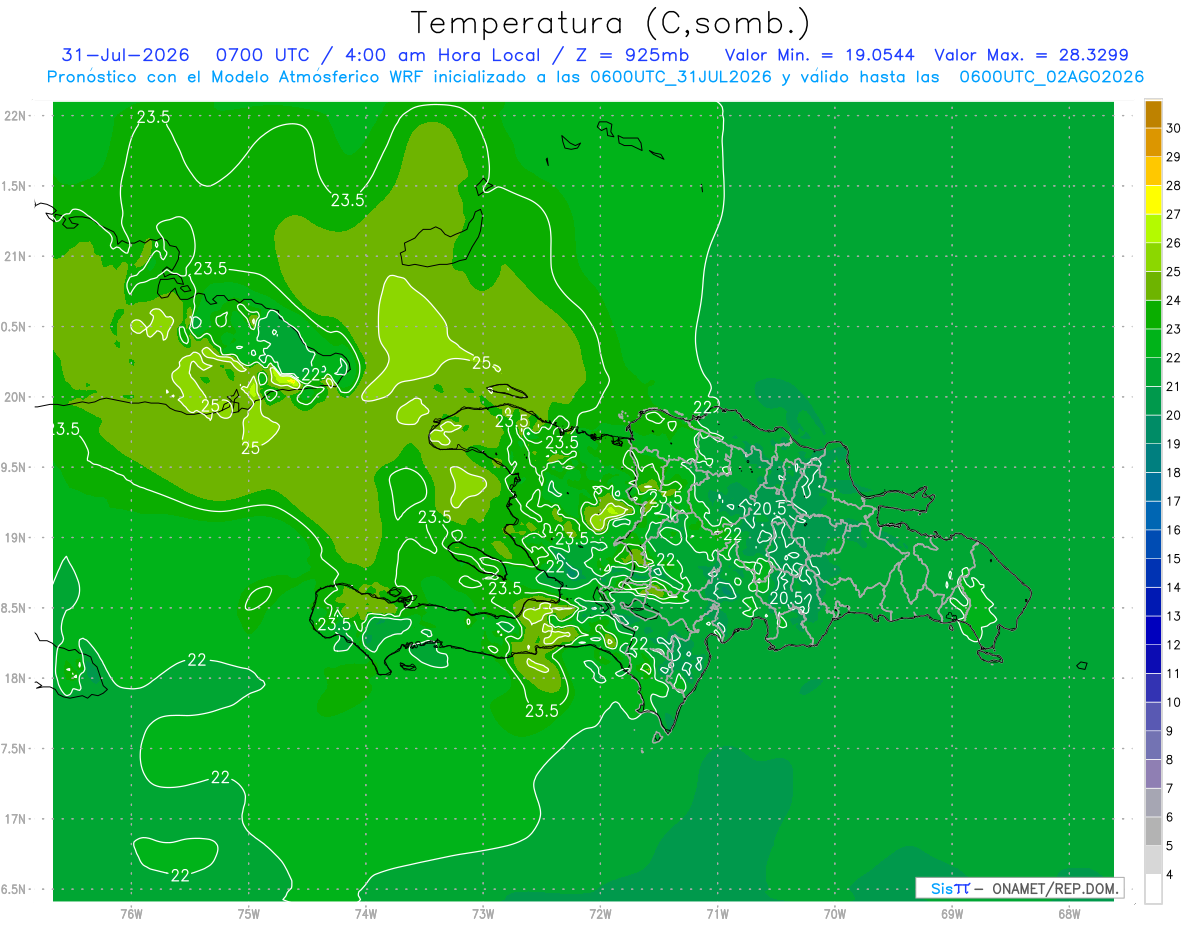
Task: Click the green legend band between 22 and 23
Action: click(1153, 344)
